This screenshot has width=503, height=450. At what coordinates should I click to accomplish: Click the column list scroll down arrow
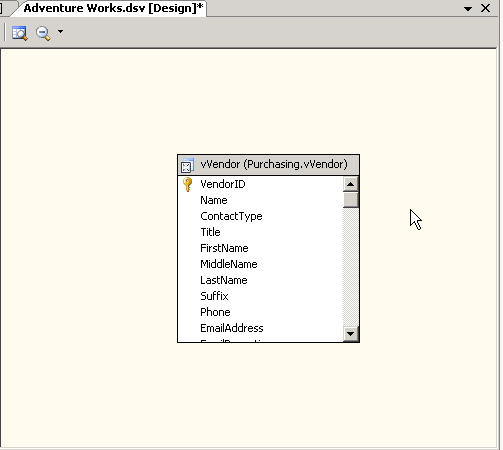click(x=350, y=333)
